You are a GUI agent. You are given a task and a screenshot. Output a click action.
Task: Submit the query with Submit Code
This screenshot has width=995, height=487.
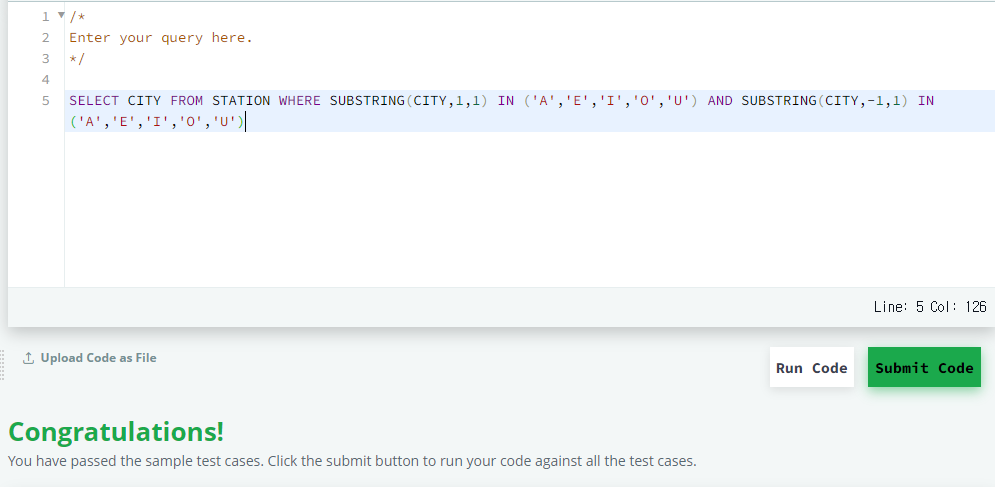pyautogui.click(x=924, y=367)
